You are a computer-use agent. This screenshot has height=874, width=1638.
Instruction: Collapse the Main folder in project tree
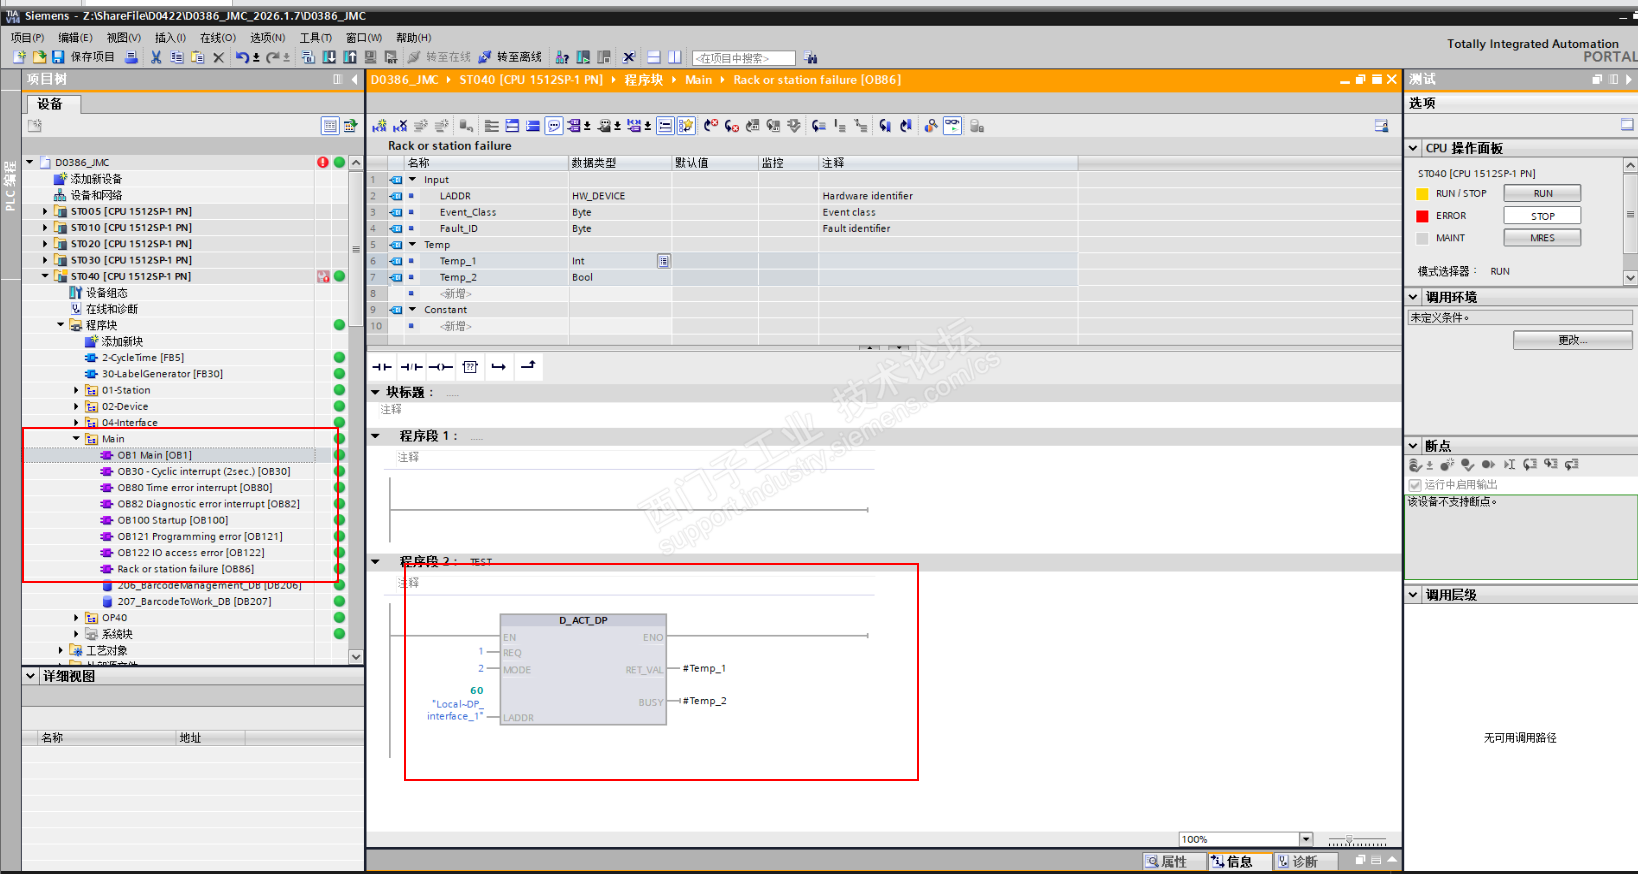pyautogui.click(x=76, y=438)
